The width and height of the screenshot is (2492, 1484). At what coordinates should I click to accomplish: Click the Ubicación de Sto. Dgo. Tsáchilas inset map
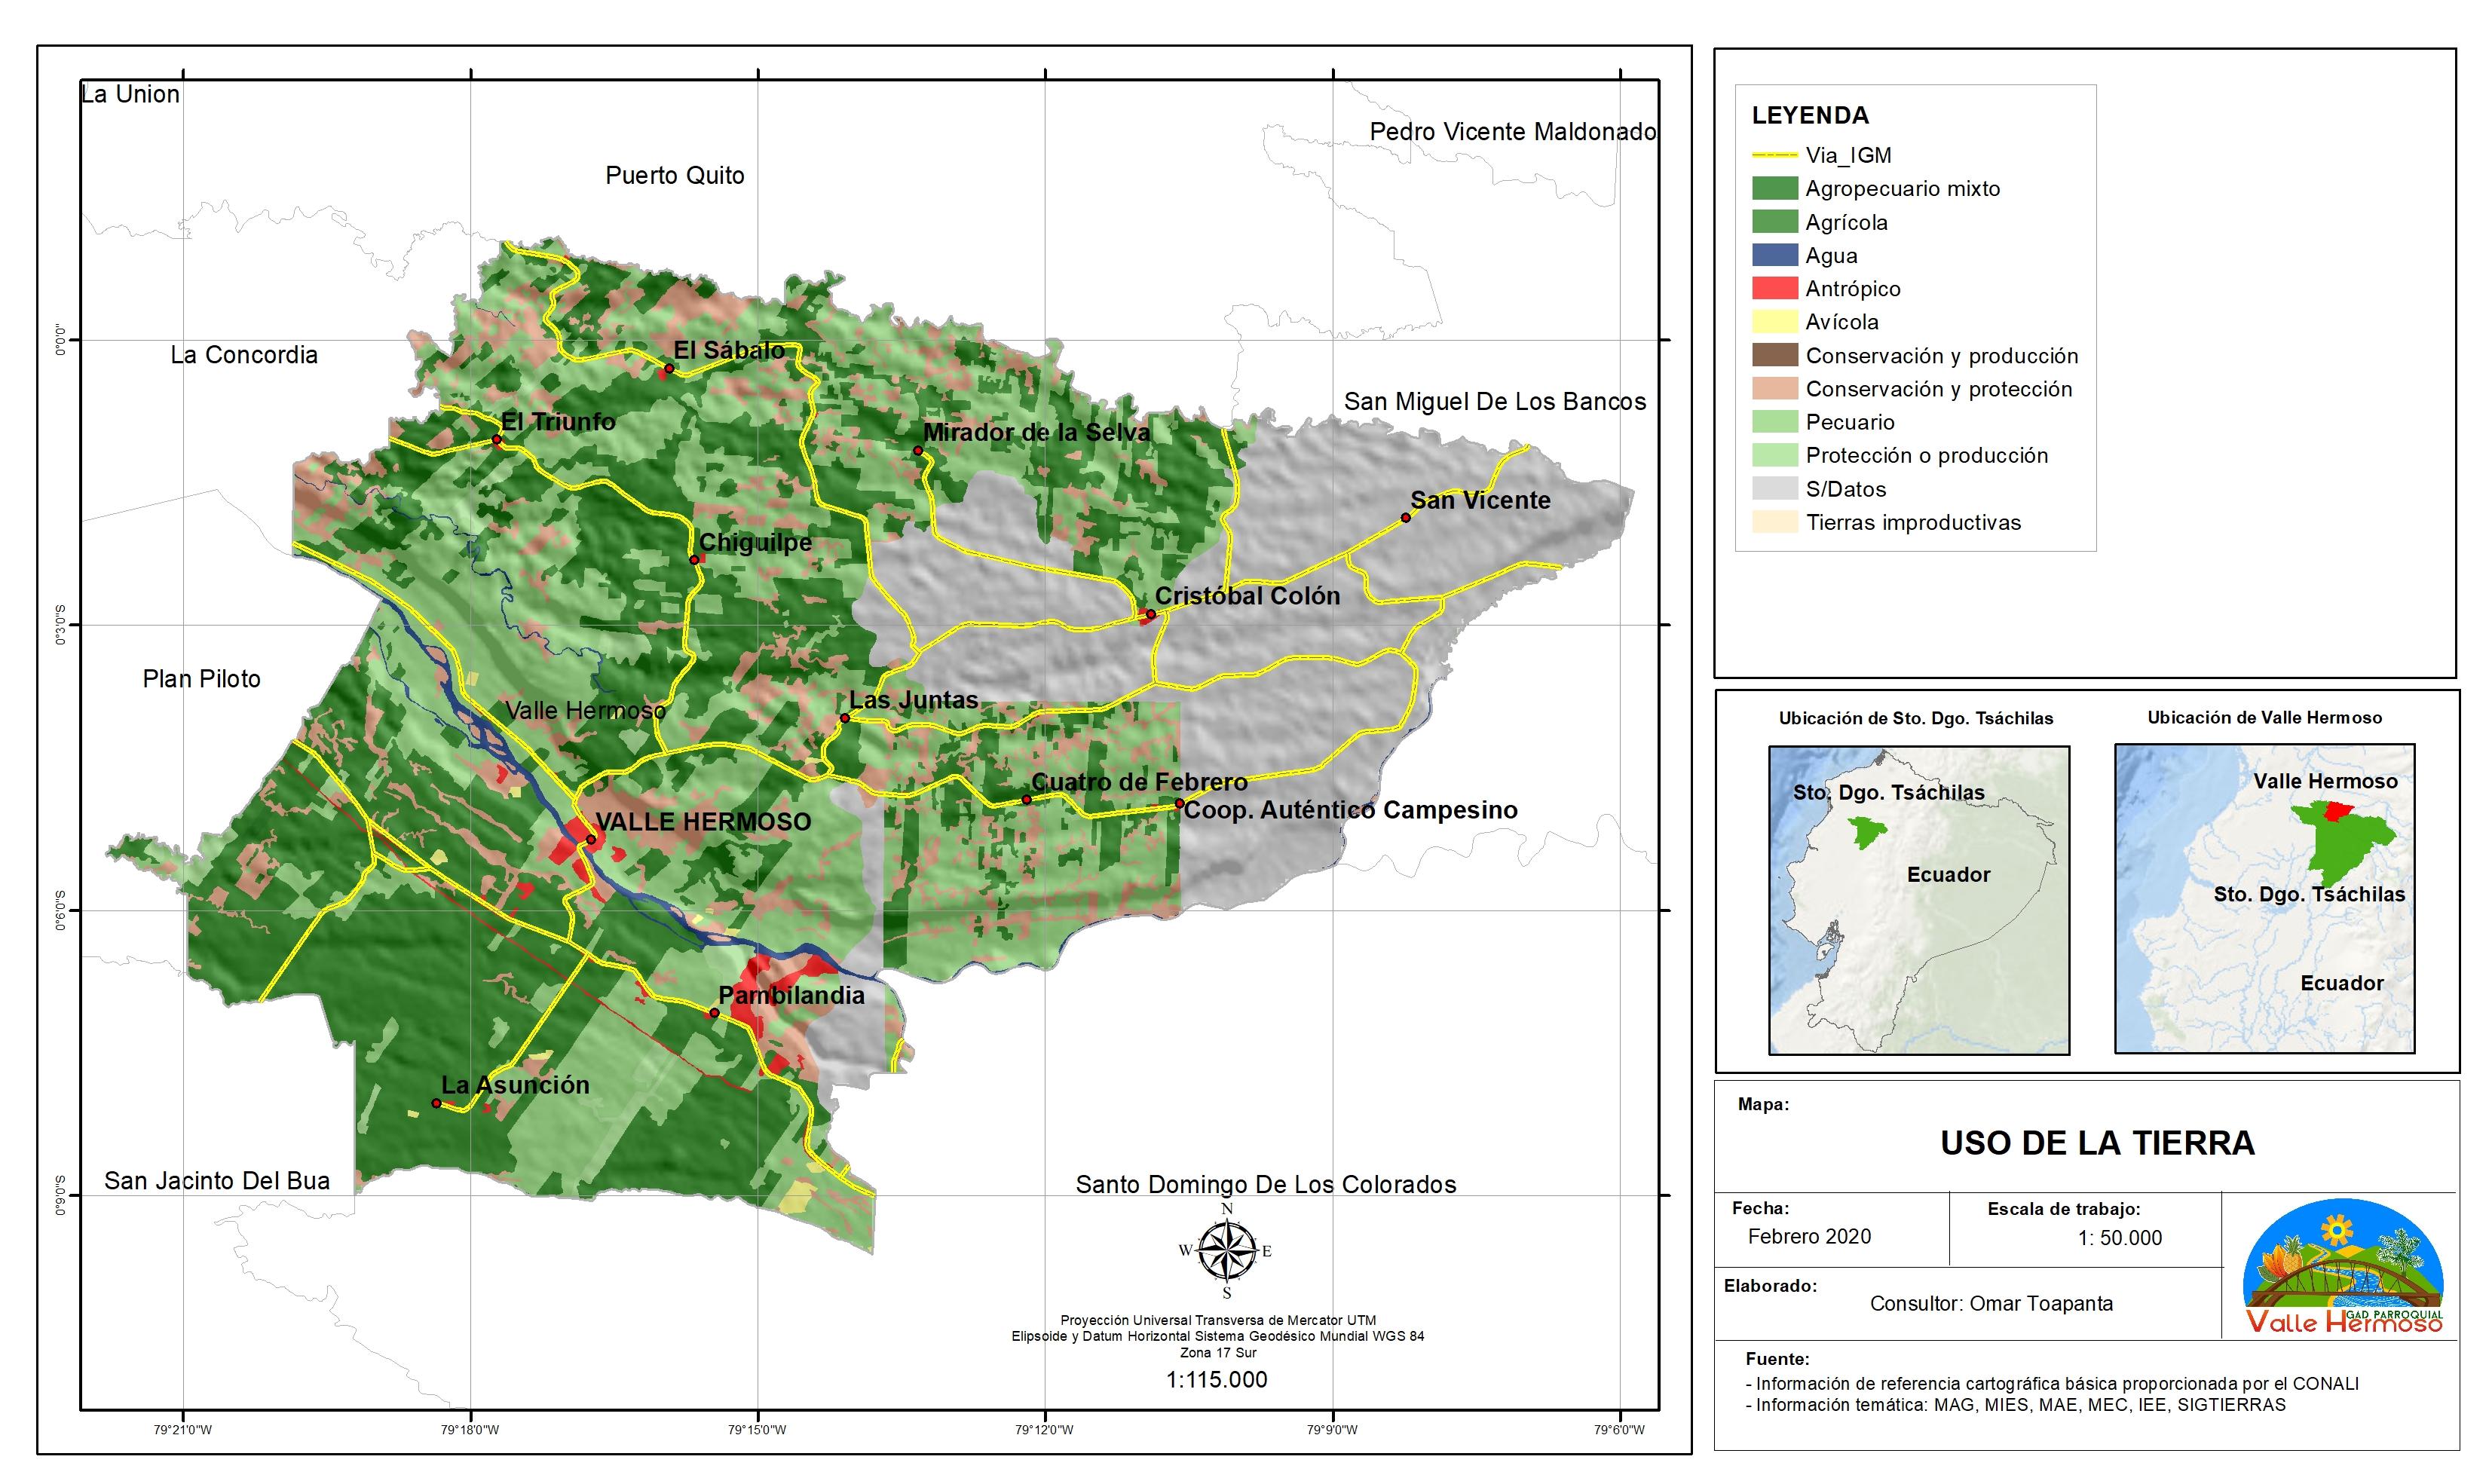point(1918,900)
